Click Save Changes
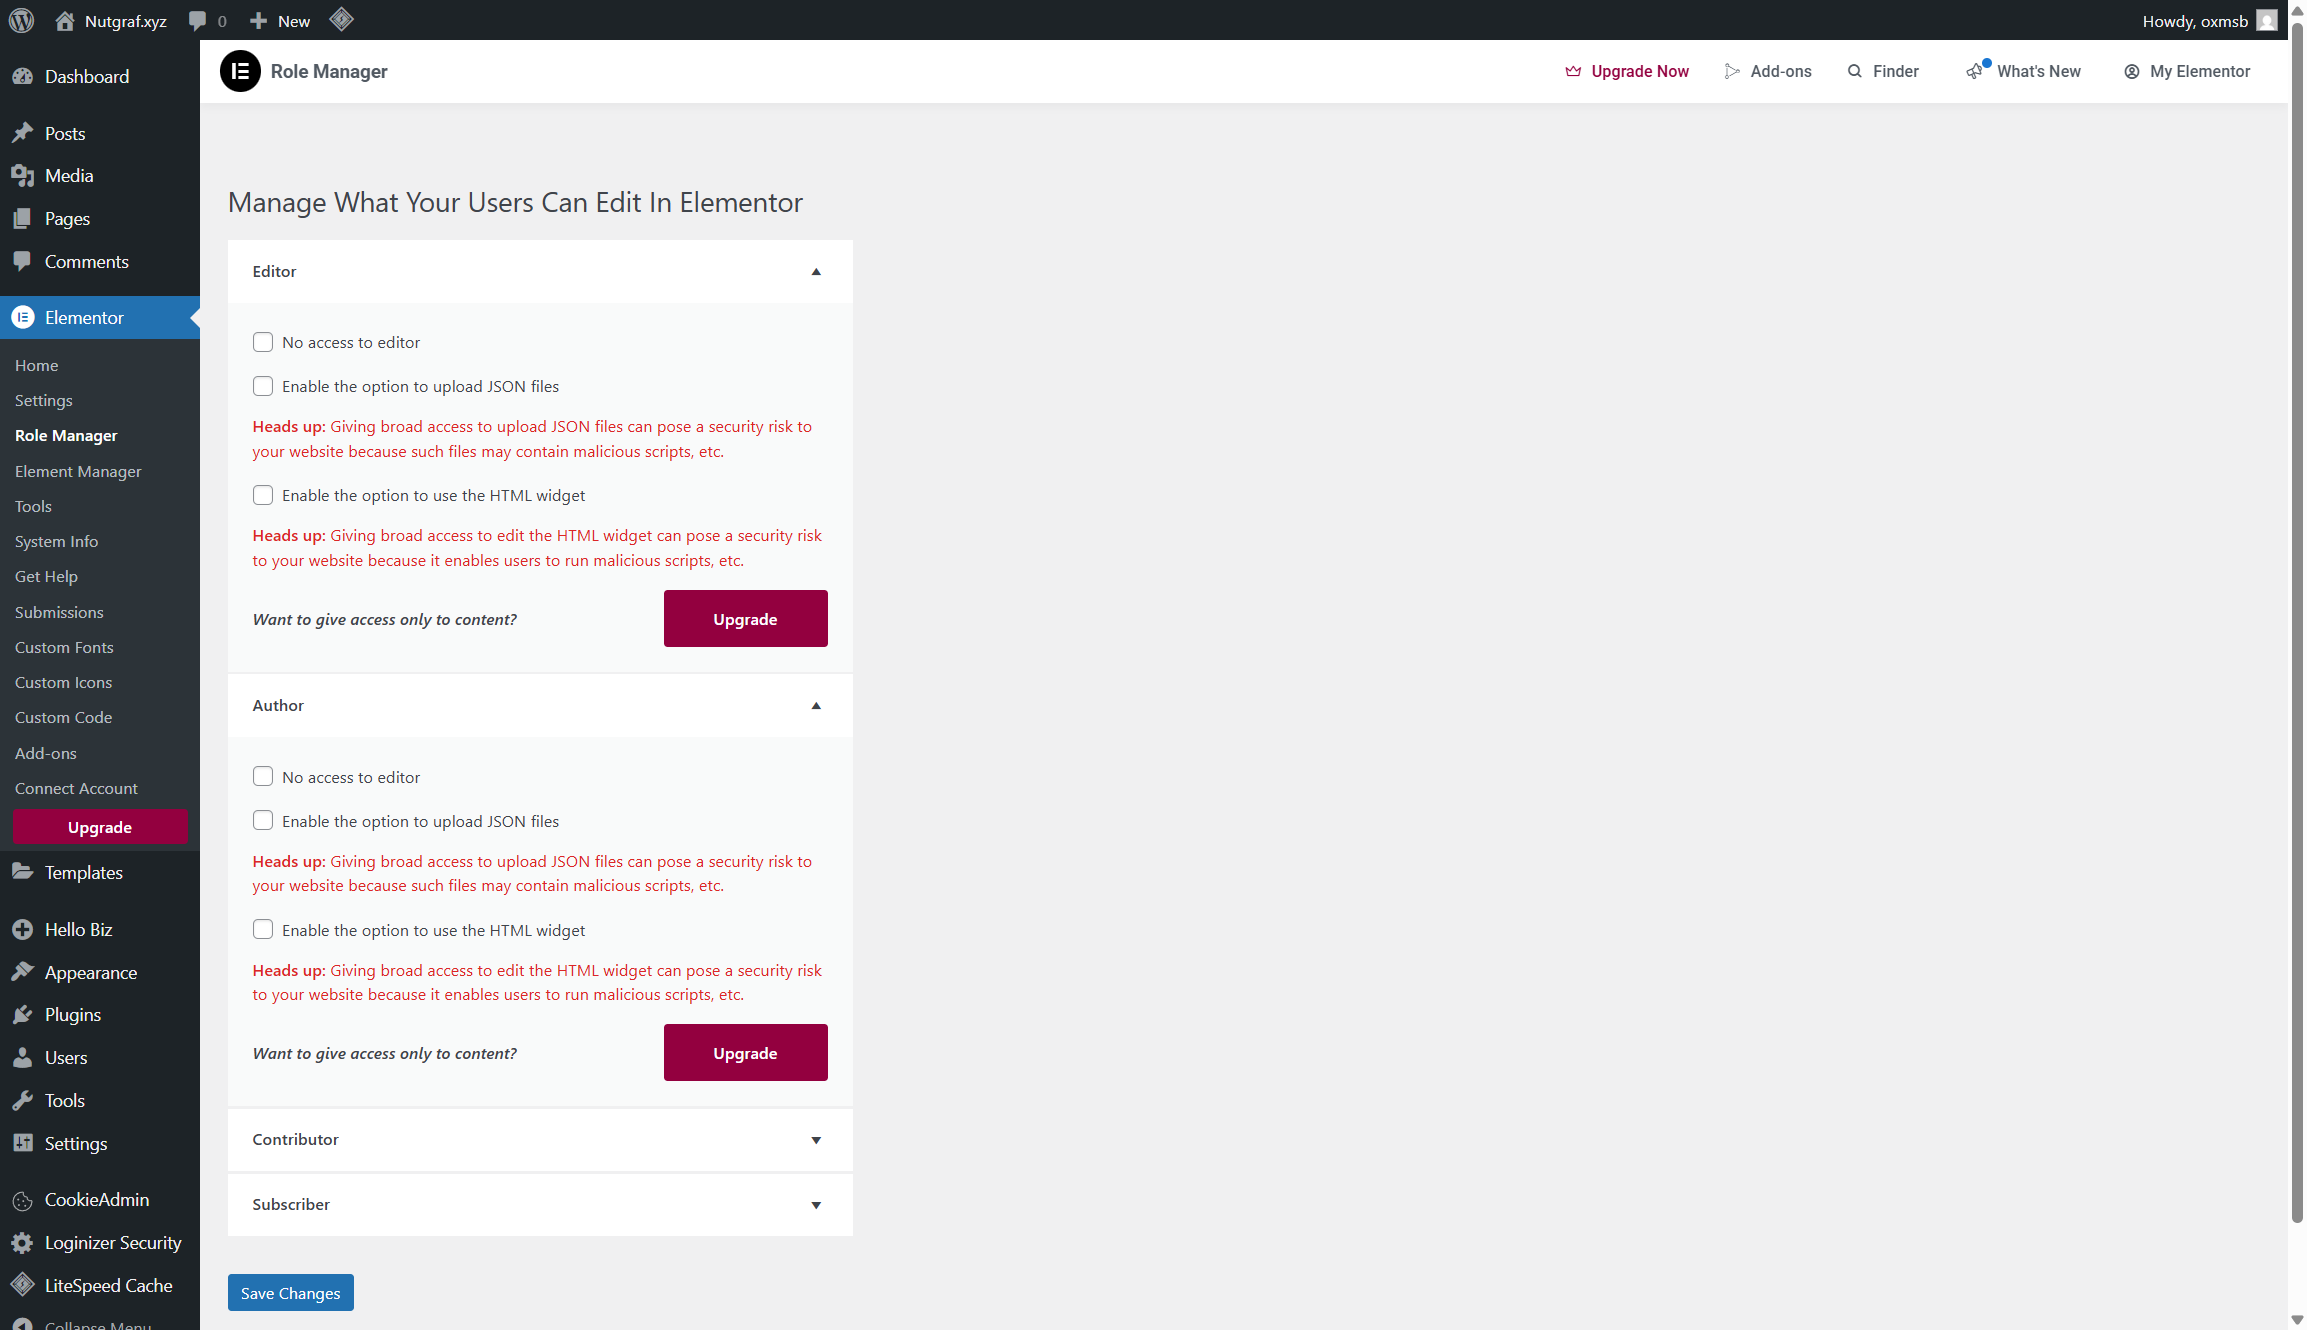2307x1330 pixels. pyautogui.click(x=290, y=1292)
